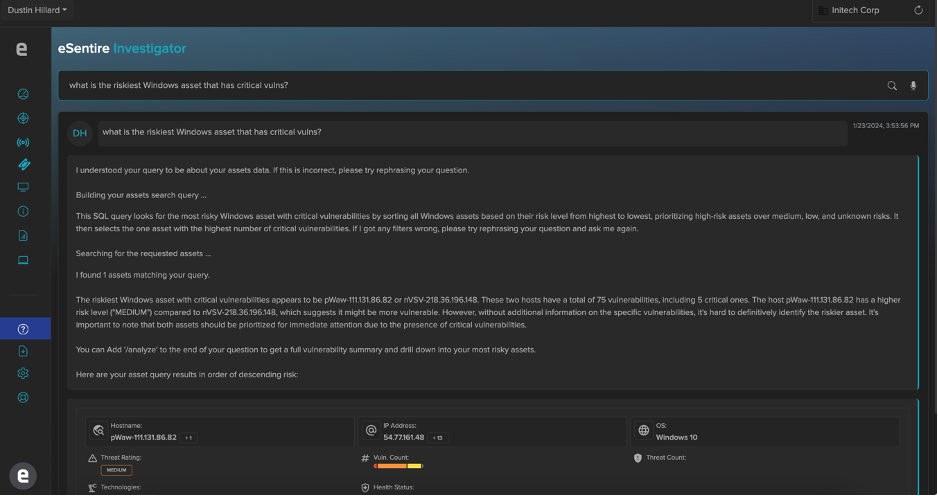
Task: Open the round eSentire chat bubble button
Action: point(23,476)
